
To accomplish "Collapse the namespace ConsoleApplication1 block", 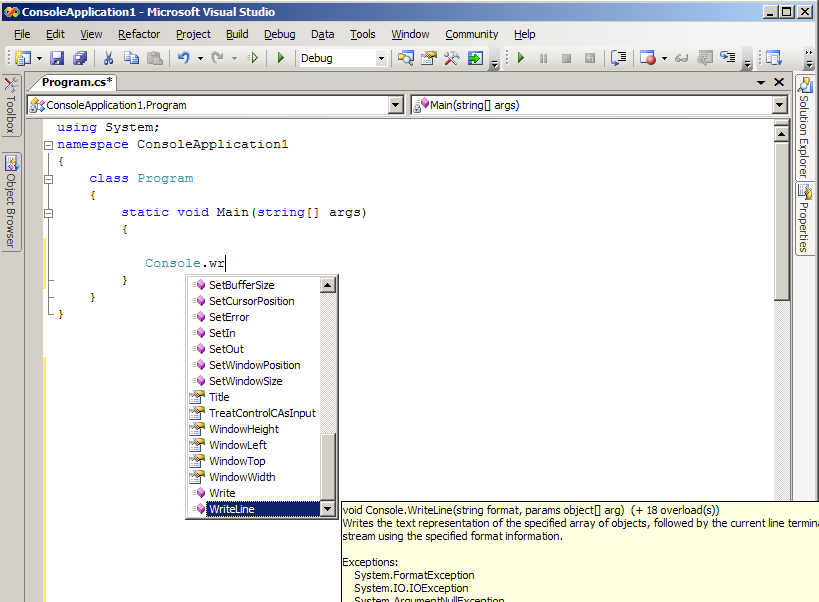I will click(x=49, y=145).
